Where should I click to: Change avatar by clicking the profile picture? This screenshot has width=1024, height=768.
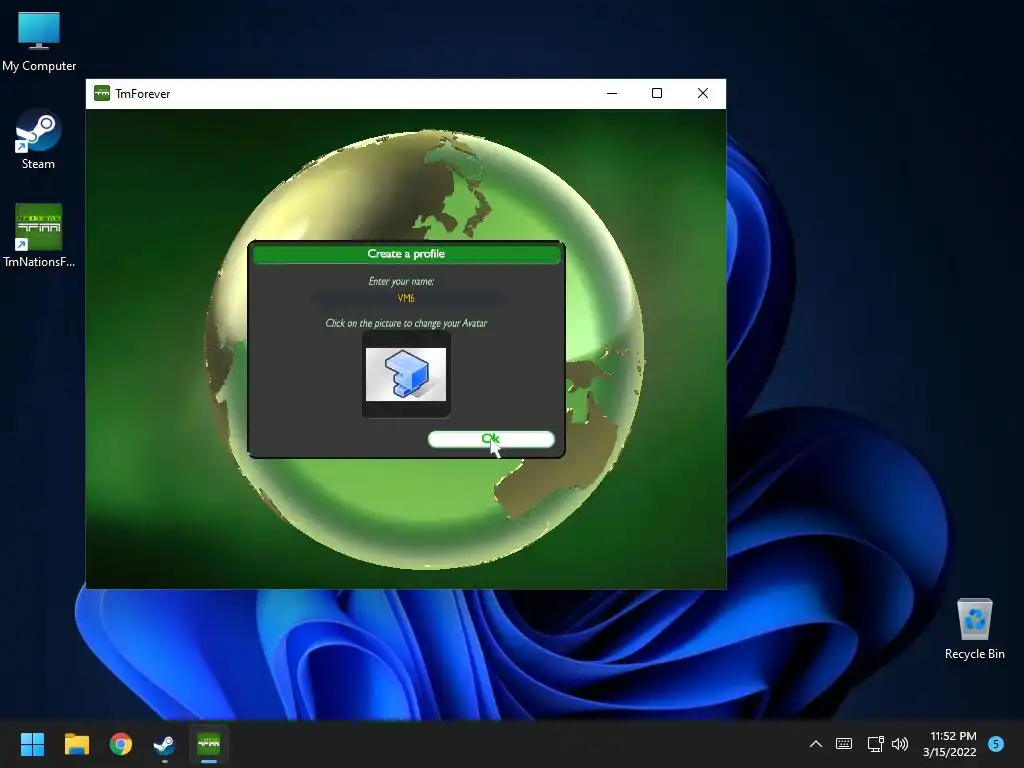(406, 374)
